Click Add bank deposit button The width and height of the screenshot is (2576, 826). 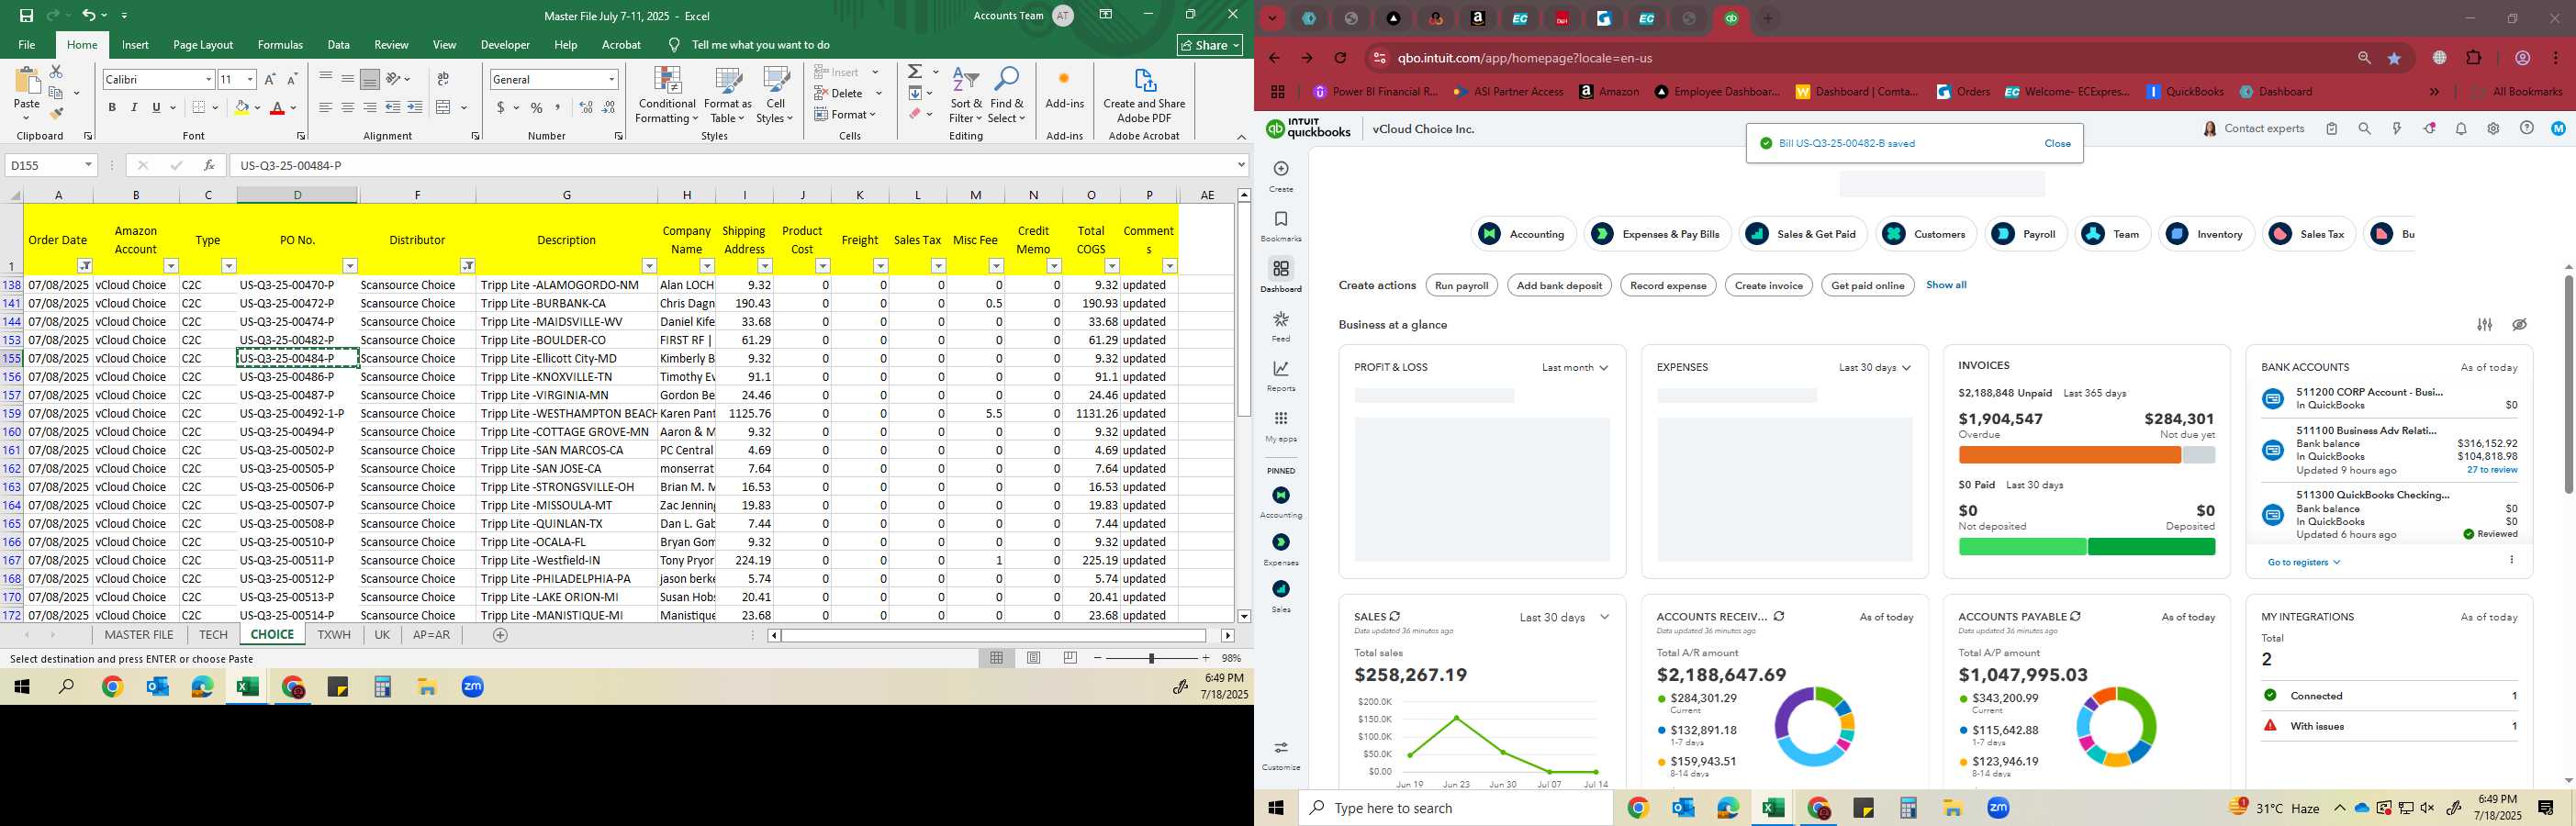pos(1559,286)
